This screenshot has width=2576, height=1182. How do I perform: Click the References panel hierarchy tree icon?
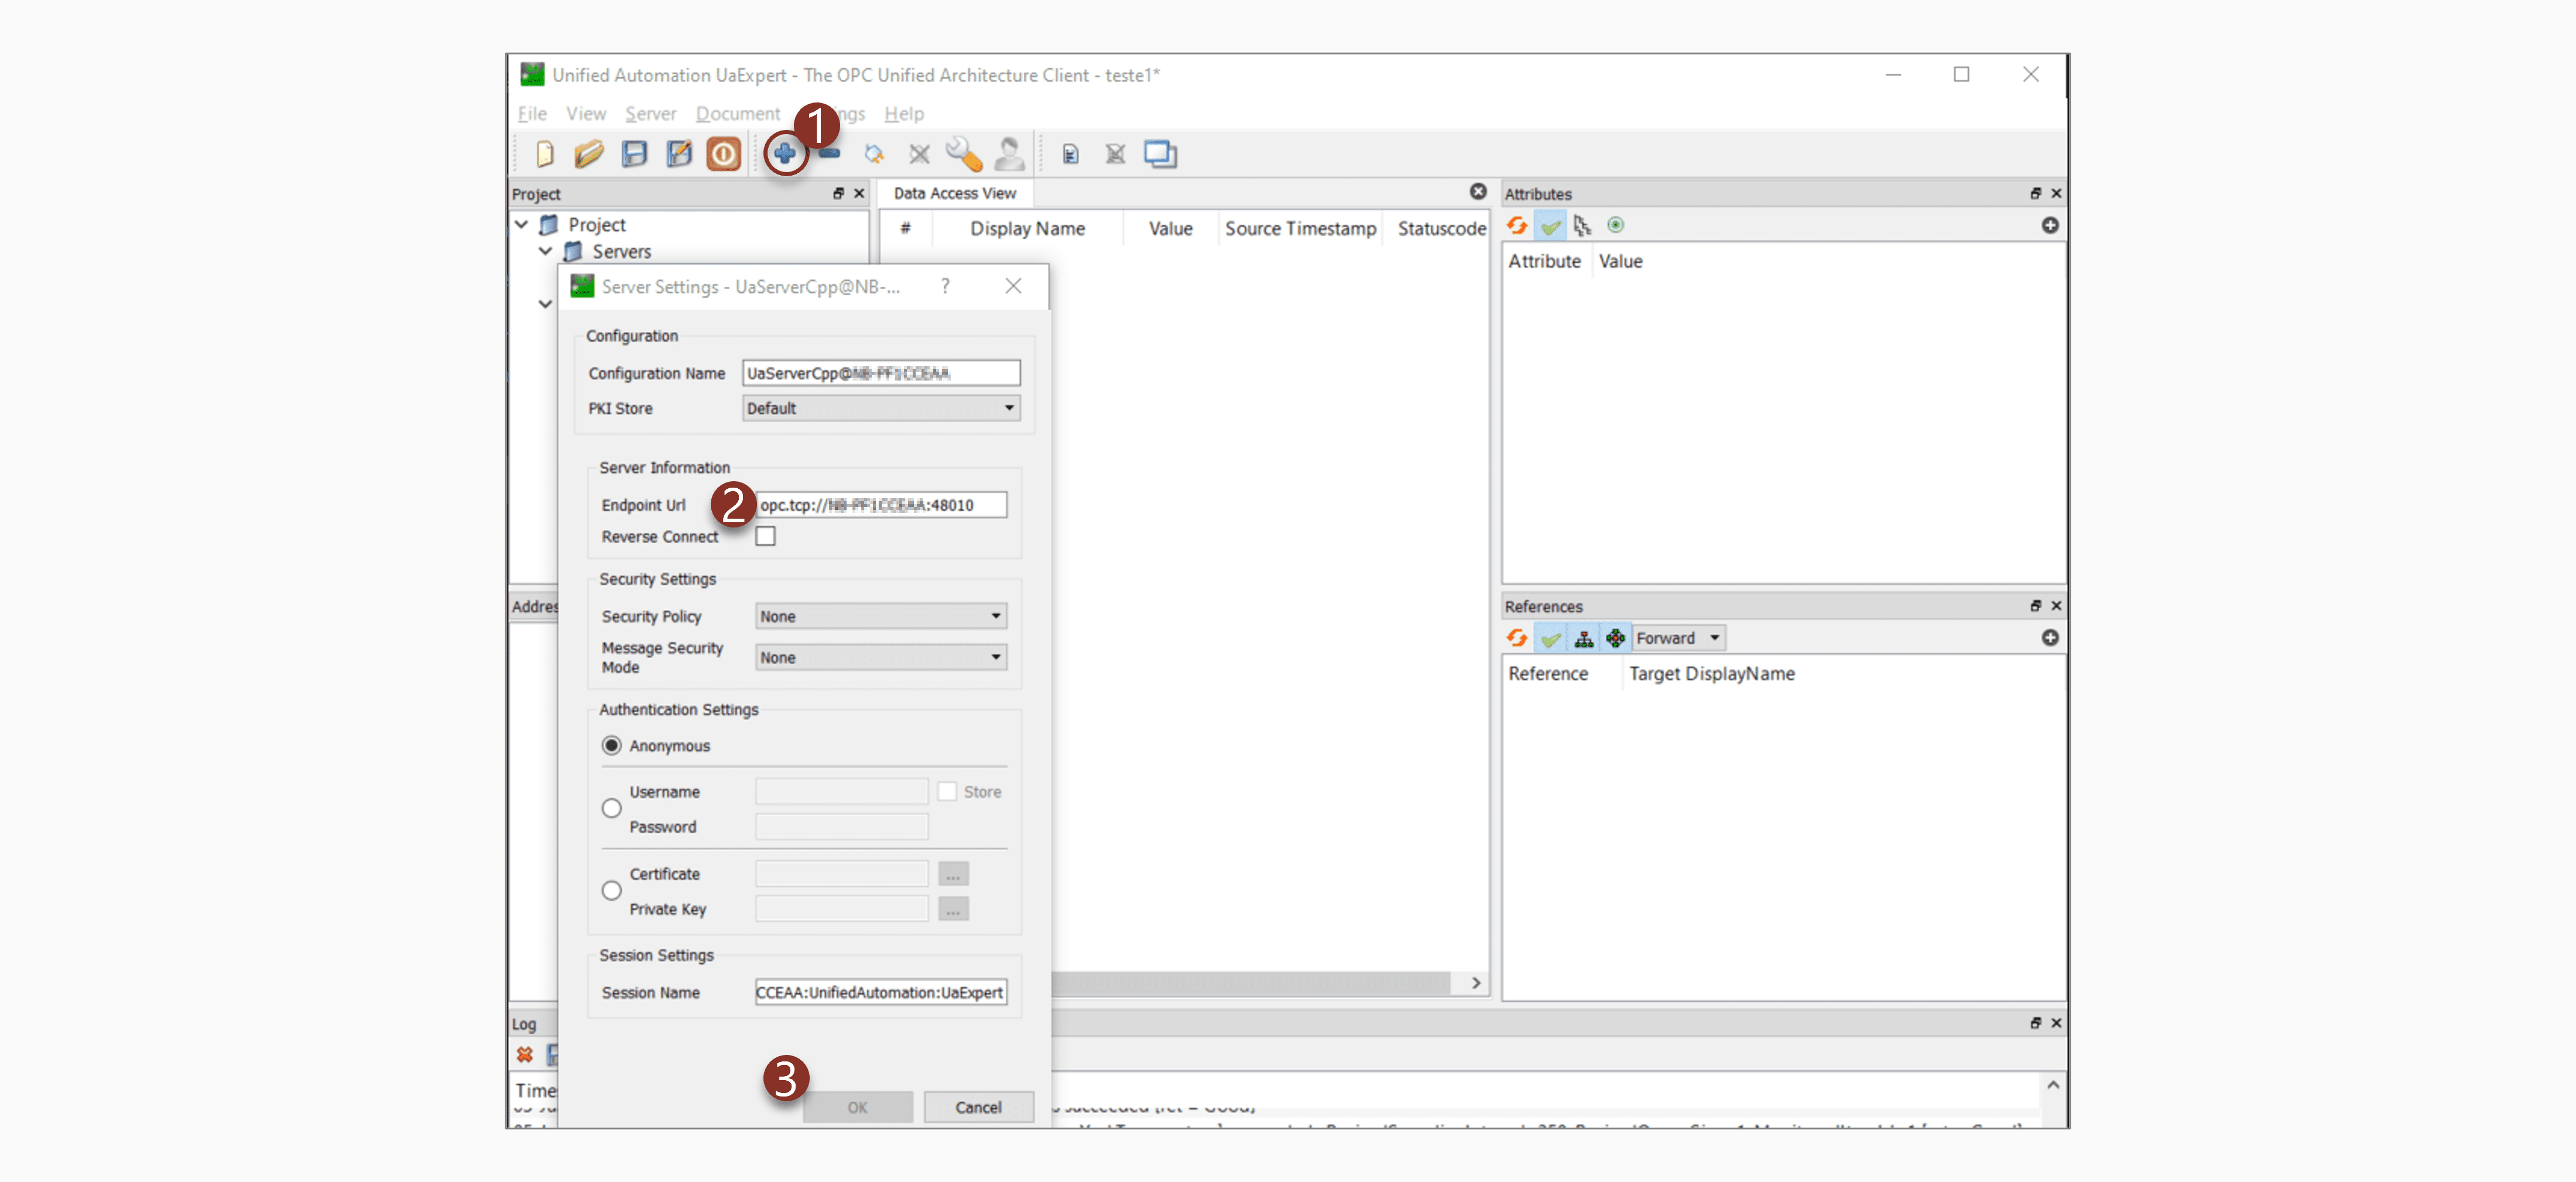click(1583, 638)
